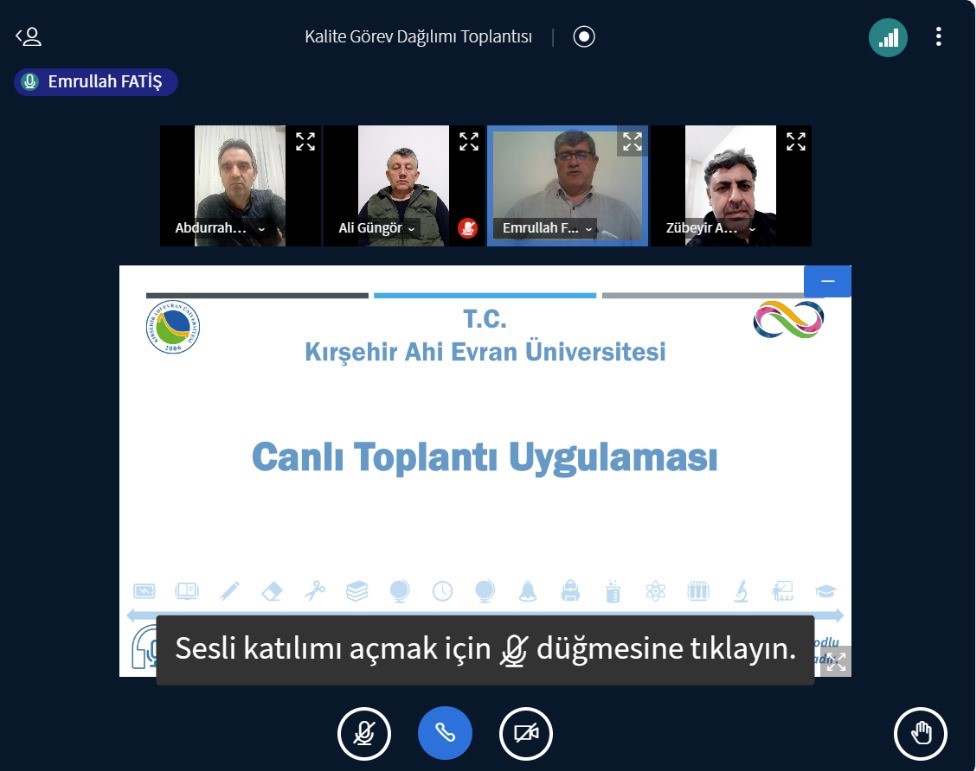
Task: Click the university seal logo on slide
Action: (173, 327)
